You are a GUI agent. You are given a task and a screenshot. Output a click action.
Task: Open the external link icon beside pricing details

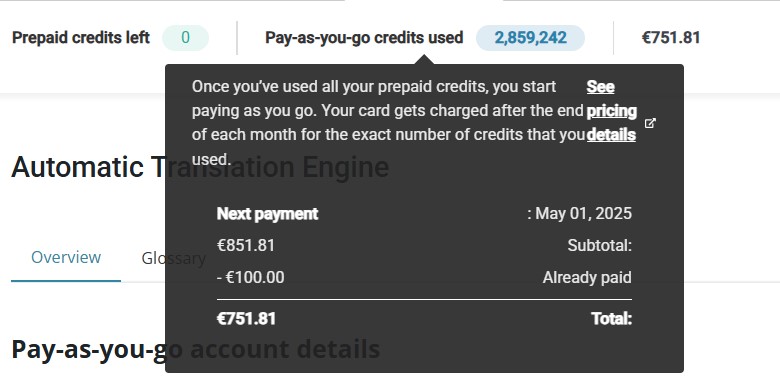(650, 123)
